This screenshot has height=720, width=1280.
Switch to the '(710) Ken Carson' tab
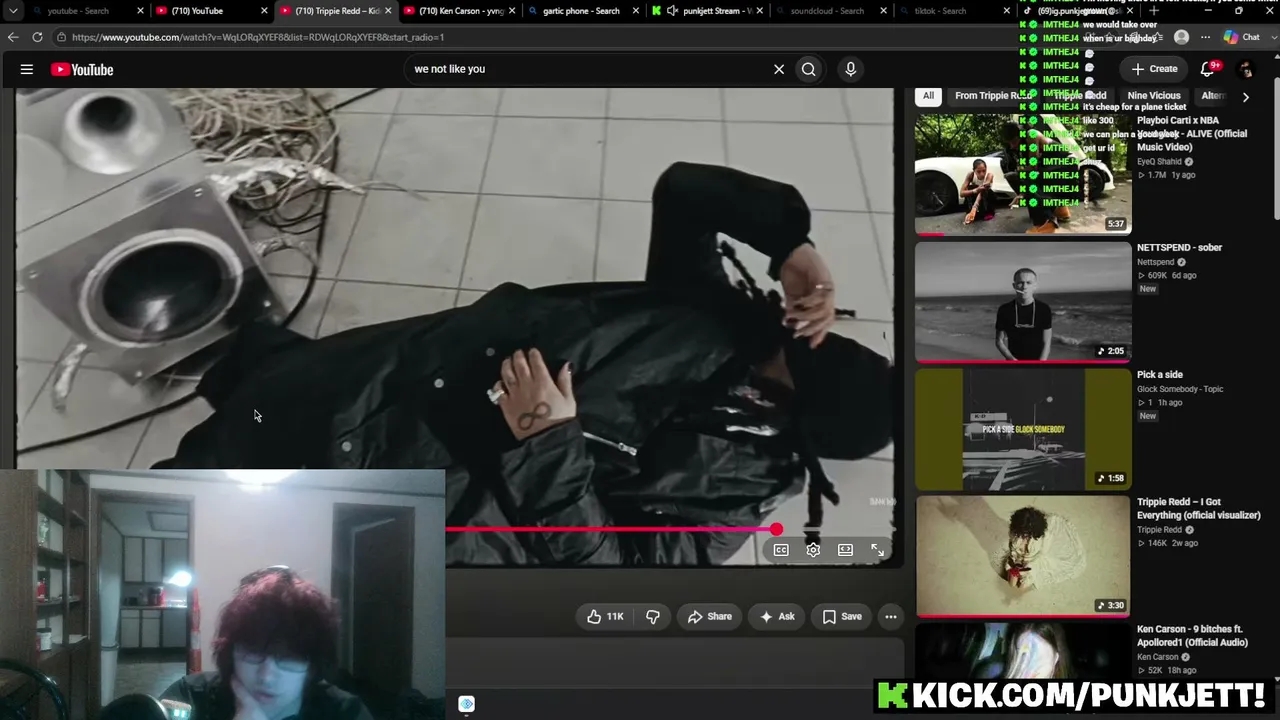pyautogui.click(x=459, y=11)
